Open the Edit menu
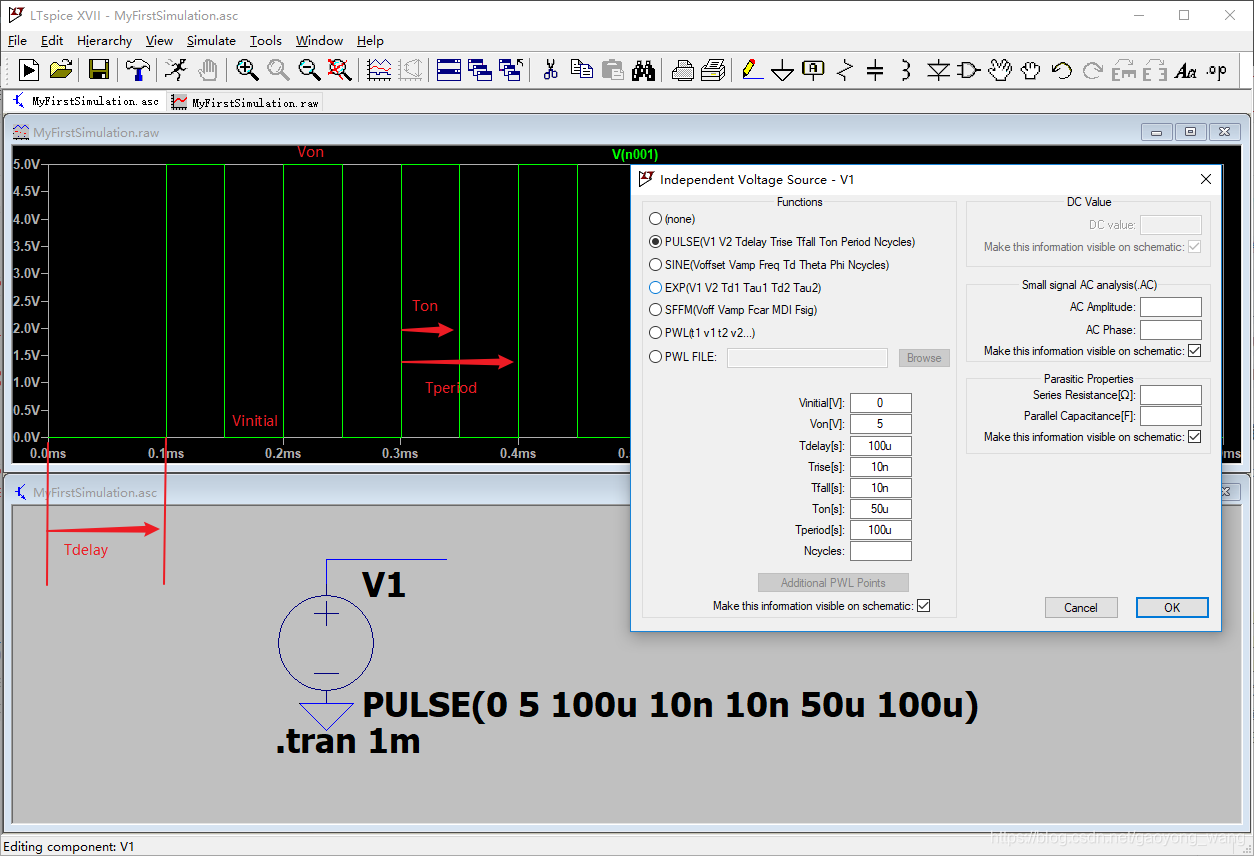Screen dimensions: 1254x856 tap(52, 41)
